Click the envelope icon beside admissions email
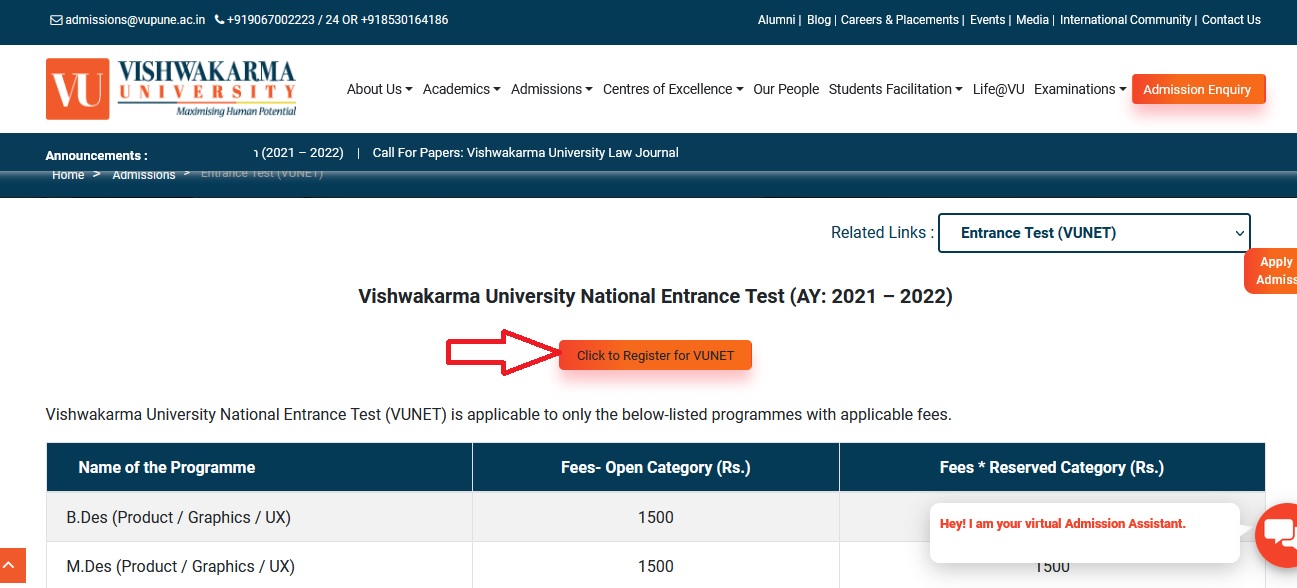The height and width of the screenshot is (588, 1297). 56,20
